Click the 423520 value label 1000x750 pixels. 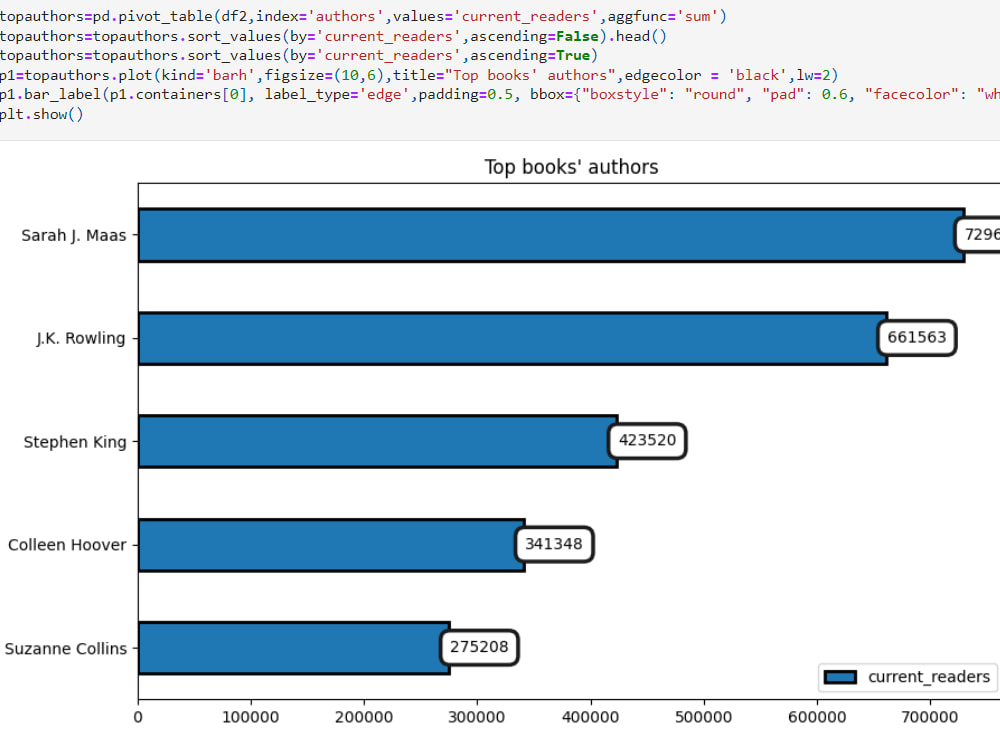[x=647, y=441]
